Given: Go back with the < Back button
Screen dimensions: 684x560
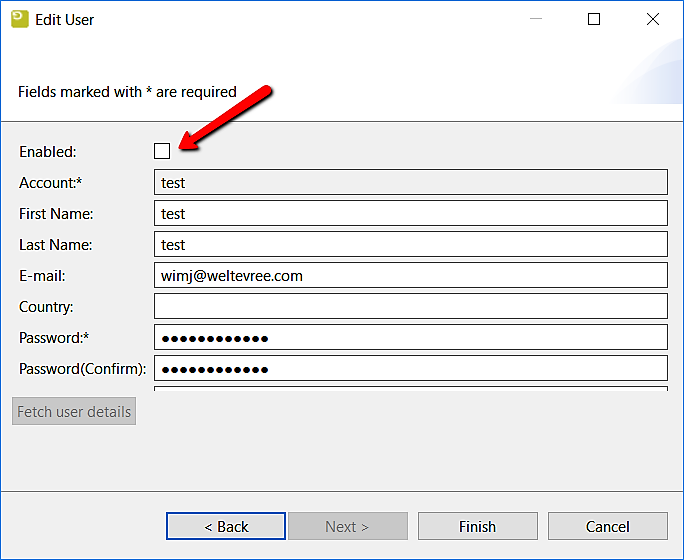Looking at the screenshot, I should (x=226, y=526).
